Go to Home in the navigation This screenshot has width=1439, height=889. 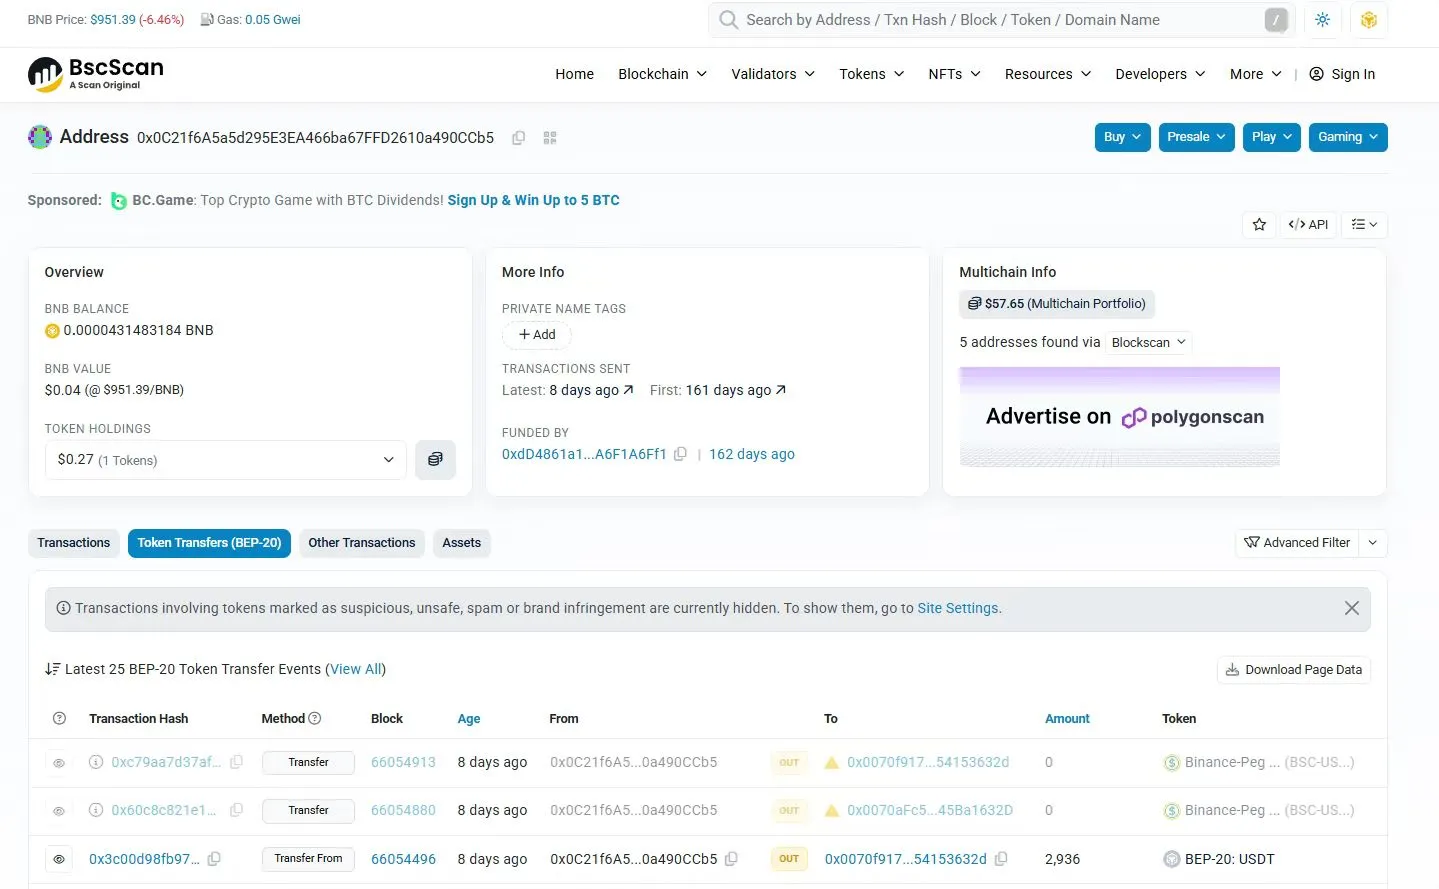tap(574, 74)
